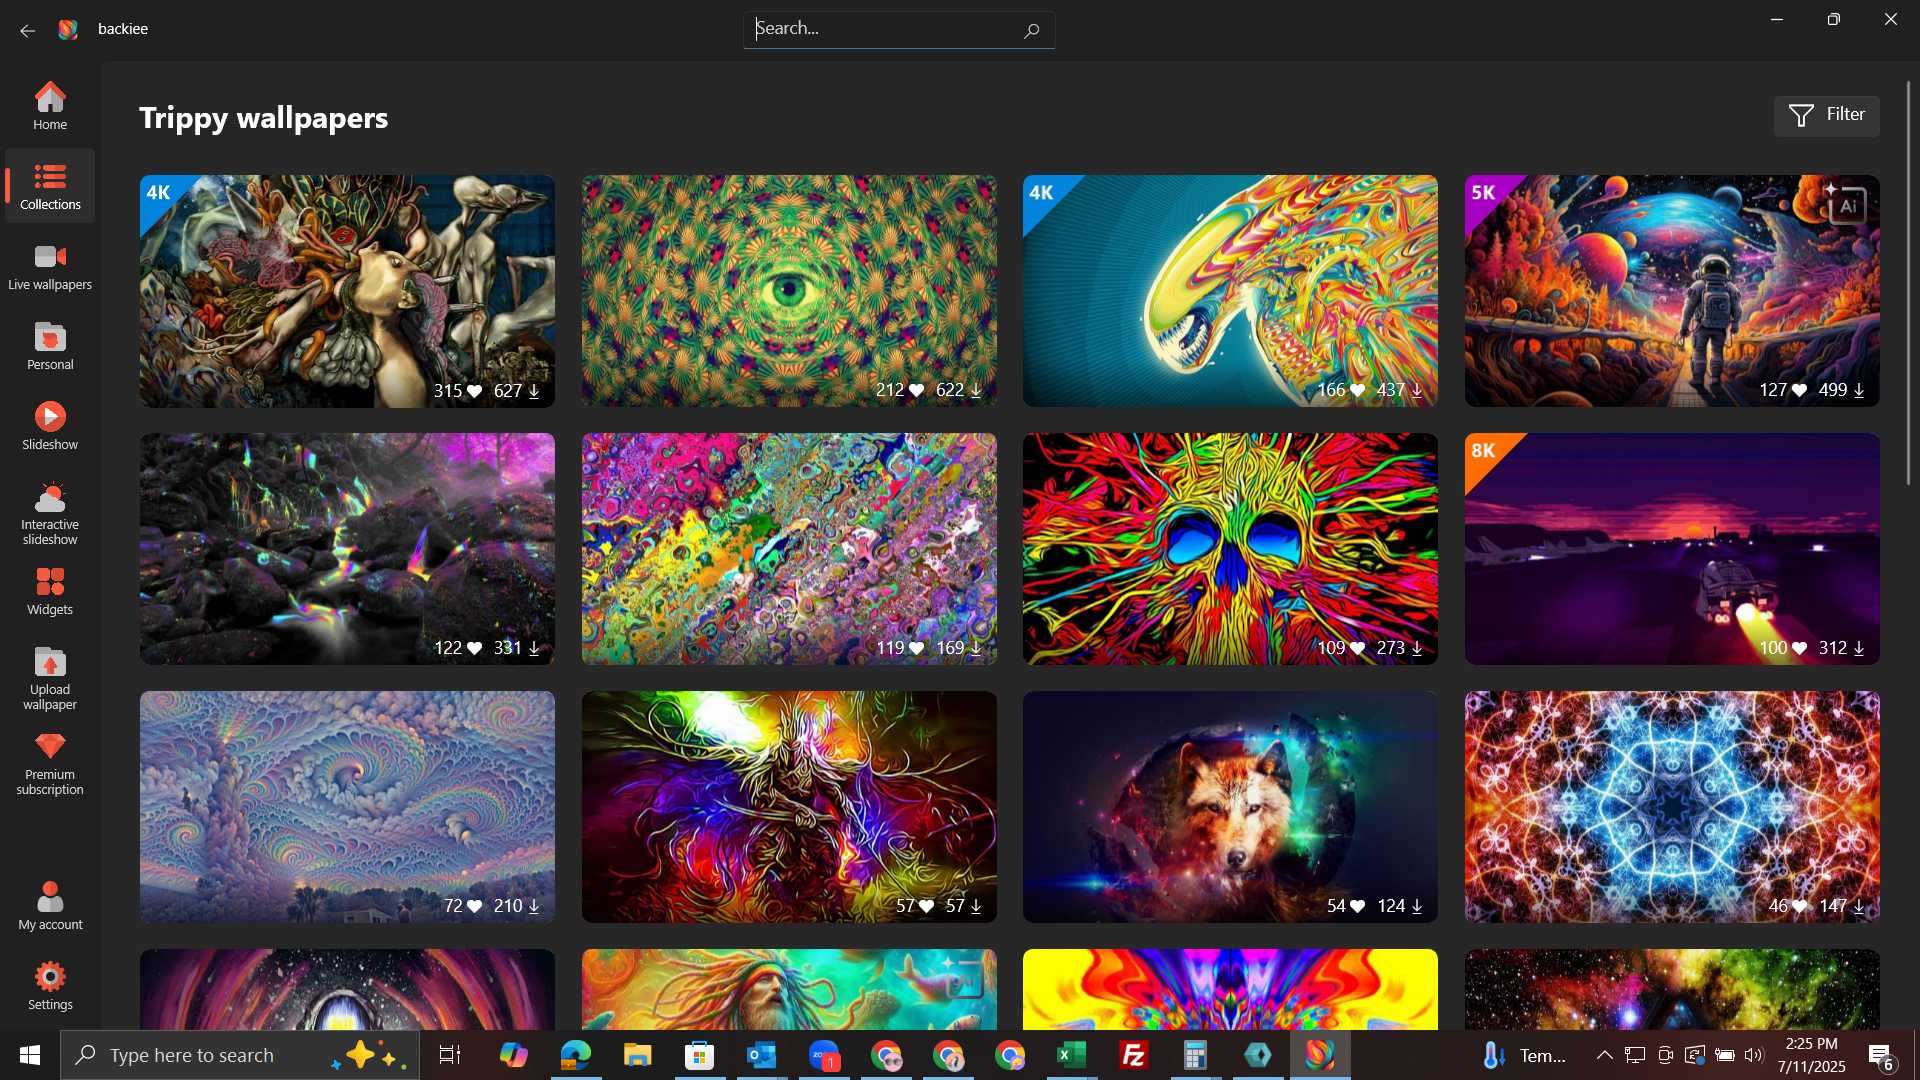Download the wallpaper with 627 downloads
Viewport: 1920px width, 1080px height.
click(534, 391)
